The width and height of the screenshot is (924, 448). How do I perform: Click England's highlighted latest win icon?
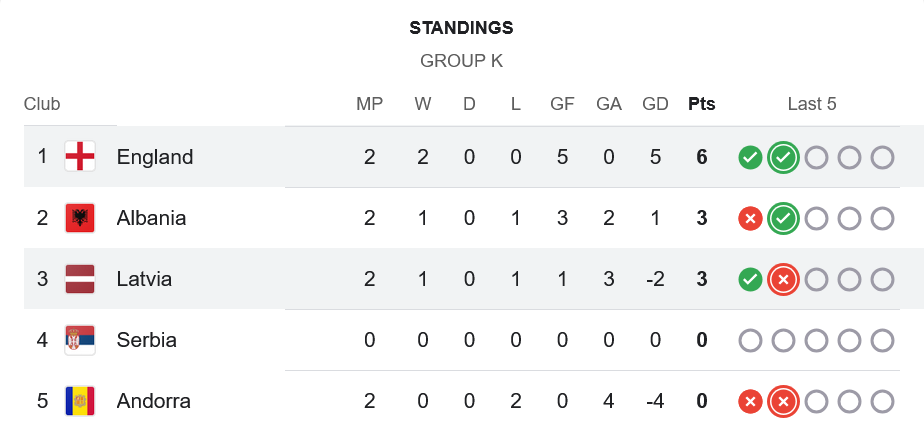(783, 157)
